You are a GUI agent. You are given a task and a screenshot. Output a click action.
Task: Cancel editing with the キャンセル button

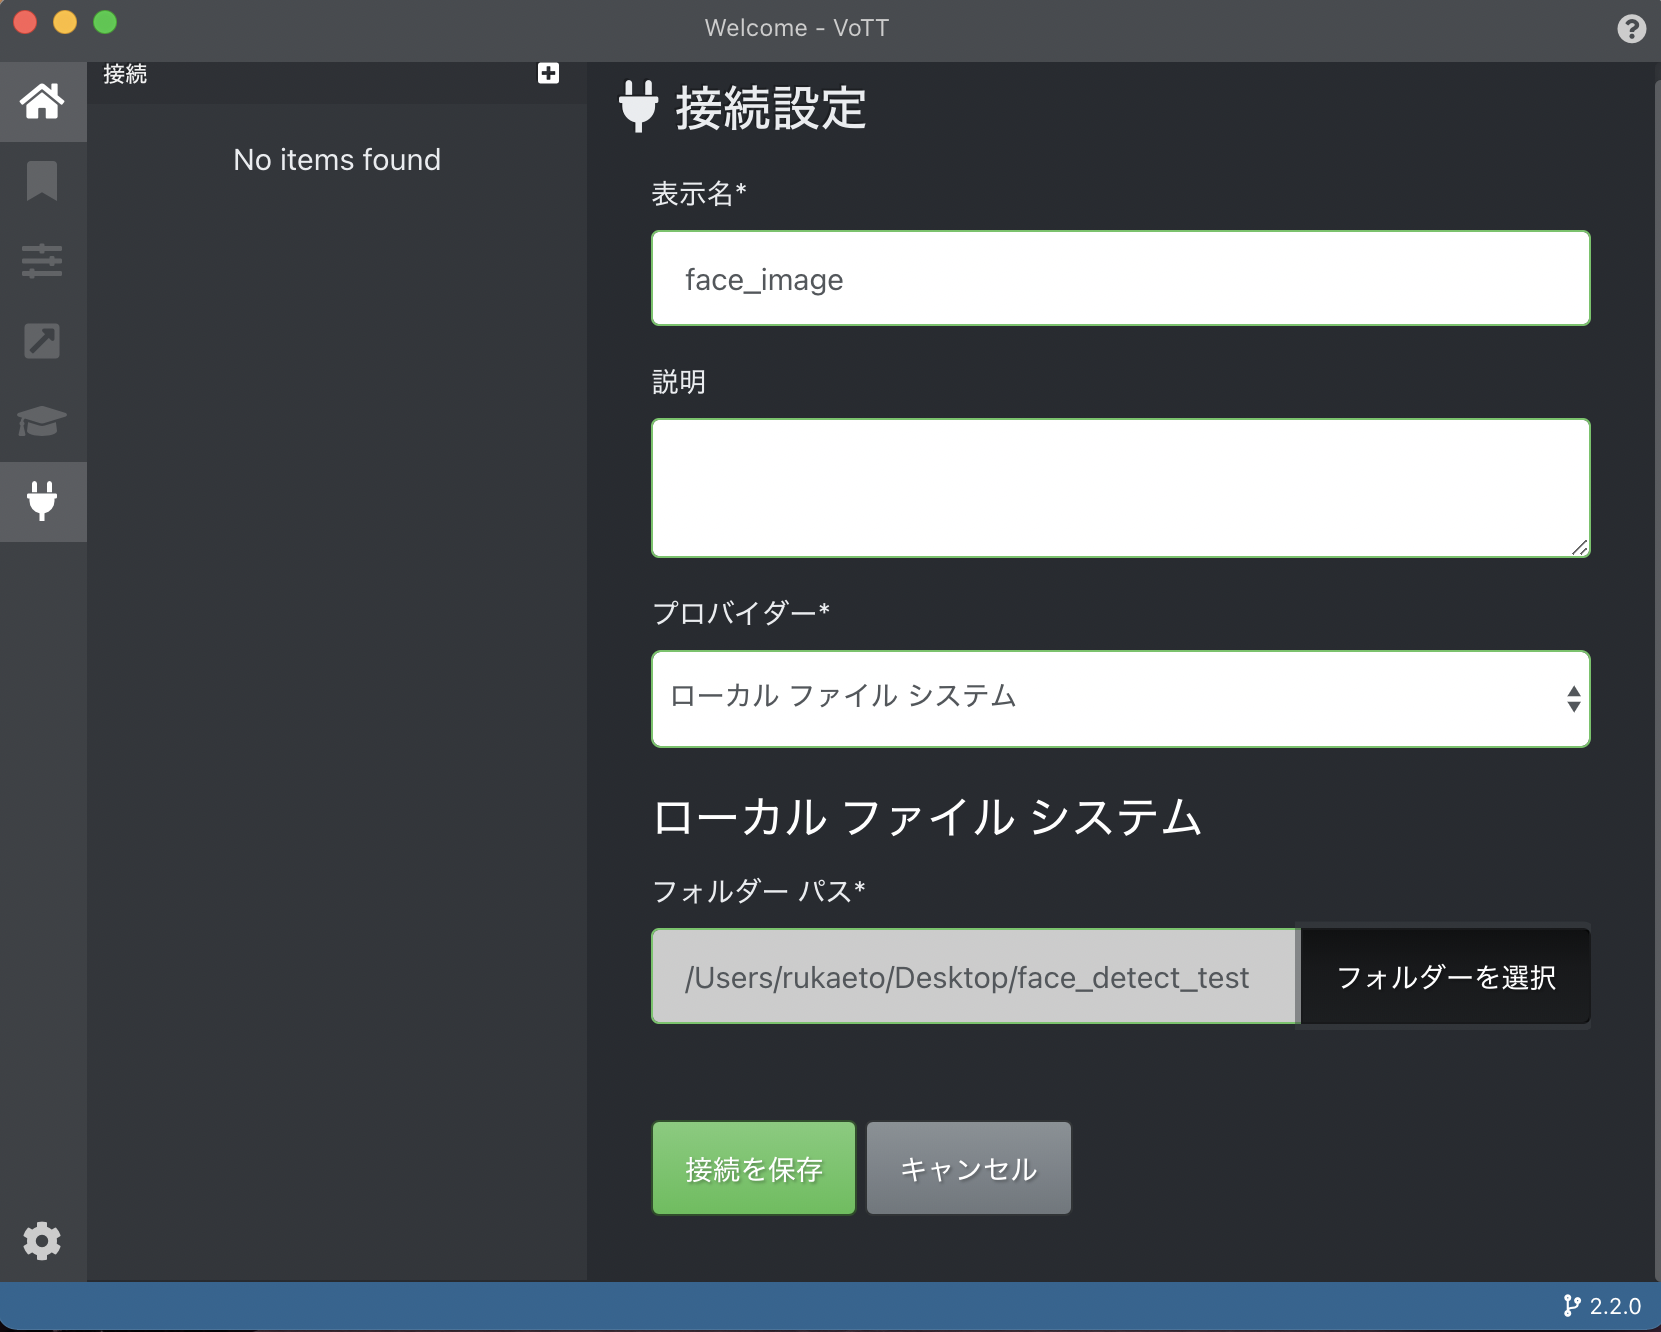(x=968, y=1167)
